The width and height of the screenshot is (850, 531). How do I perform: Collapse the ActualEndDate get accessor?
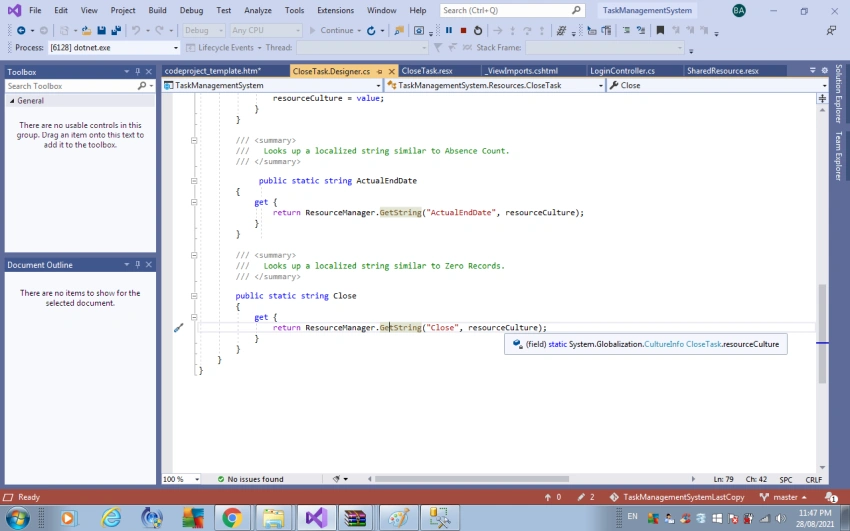pos(194,202)
